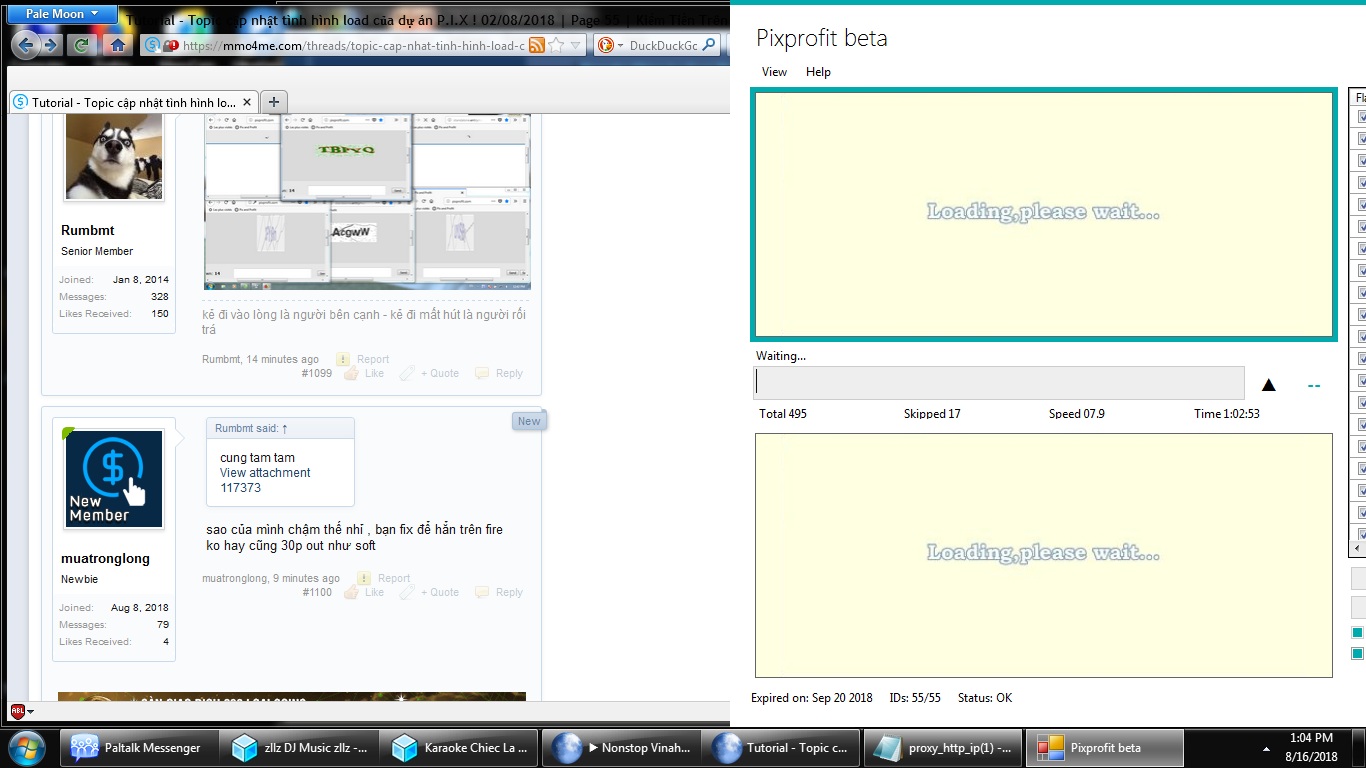Click Rumbmt's husky avatar
The width and height of the screenshot is (1366, 768).
[114, 156]
